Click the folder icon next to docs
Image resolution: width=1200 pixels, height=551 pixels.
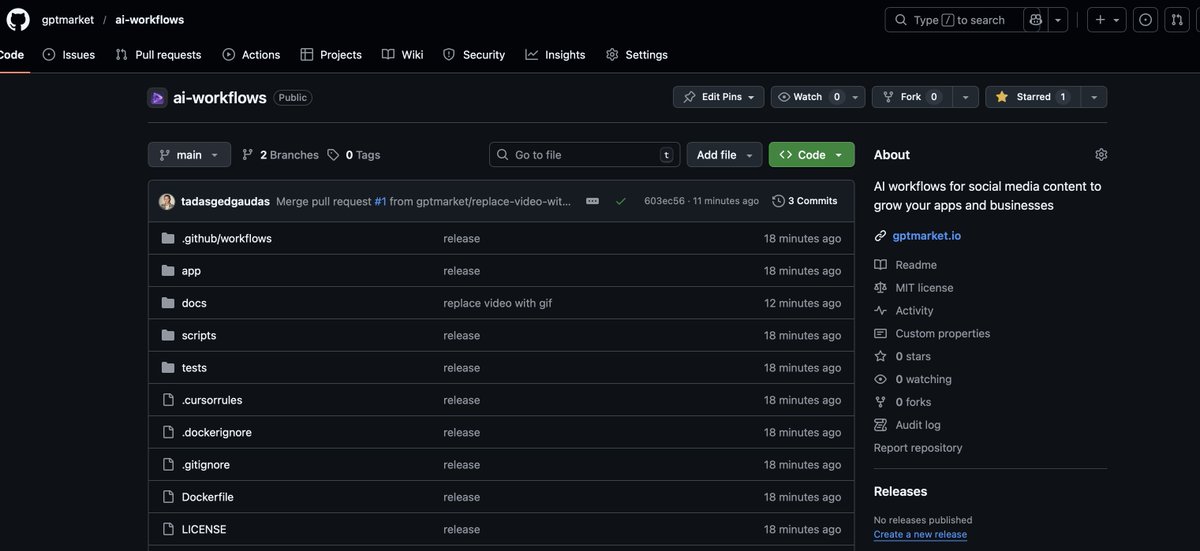point(168,303)
